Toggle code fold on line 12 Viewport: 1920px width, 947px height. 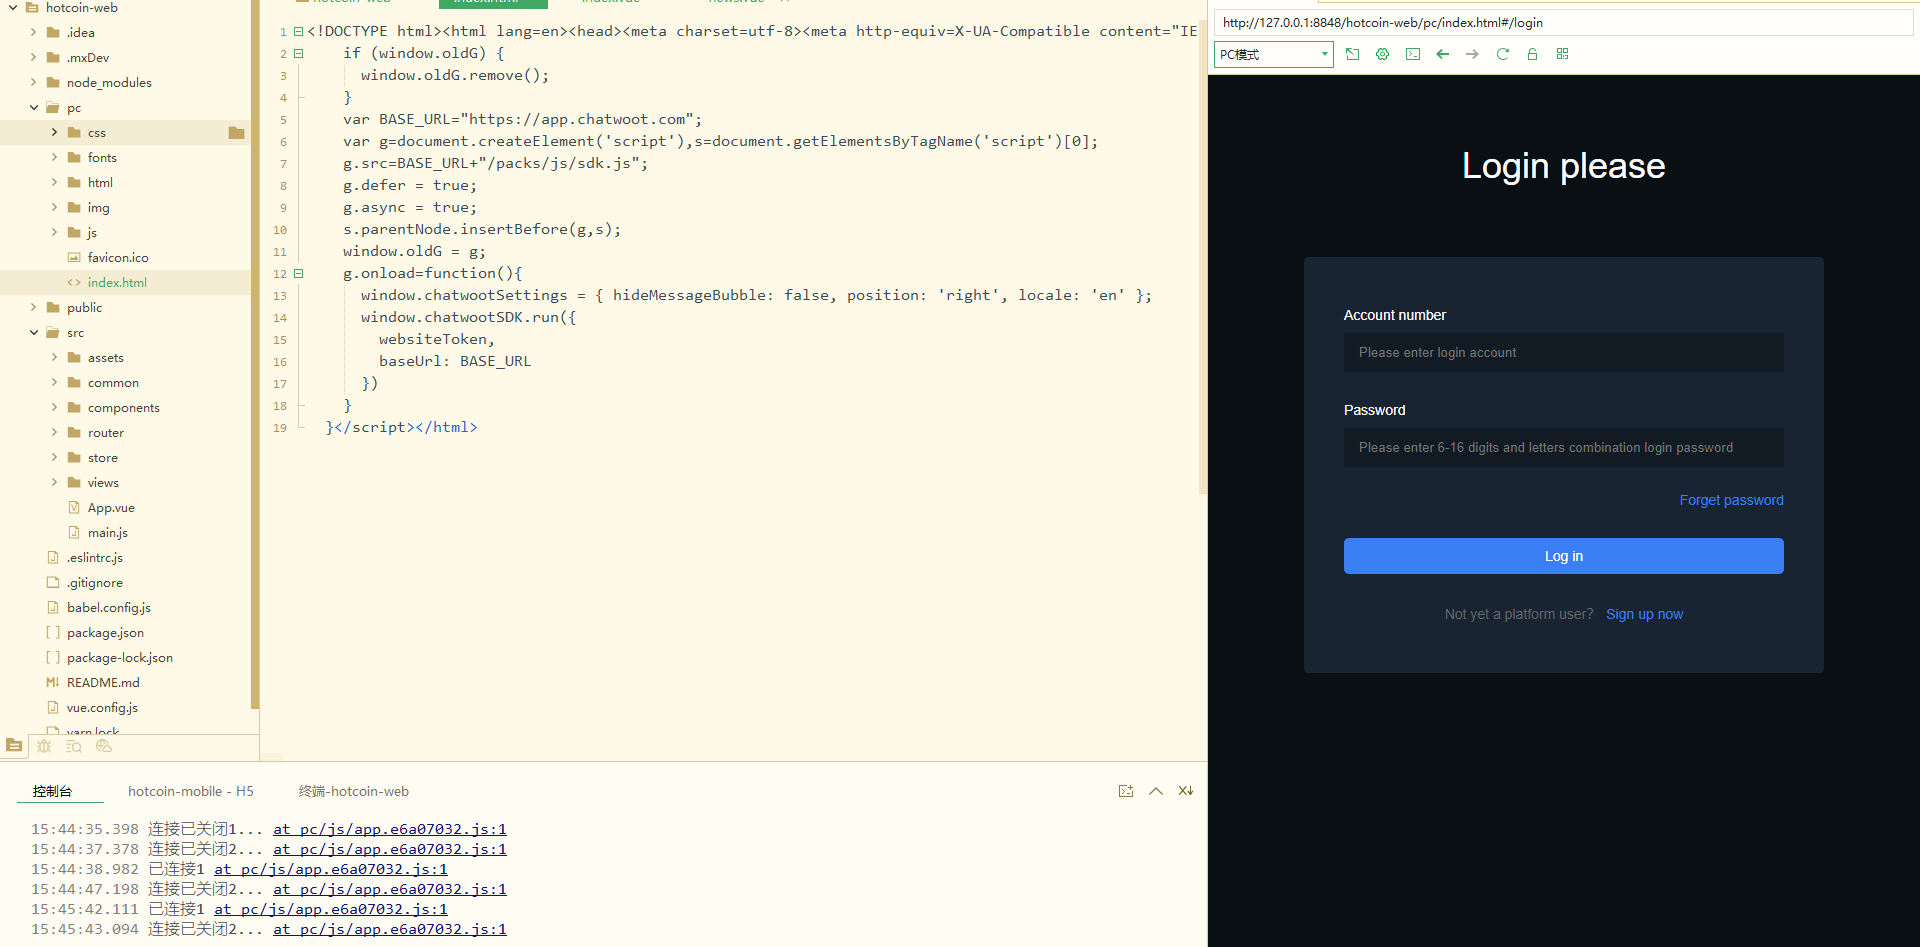(298, 273)
